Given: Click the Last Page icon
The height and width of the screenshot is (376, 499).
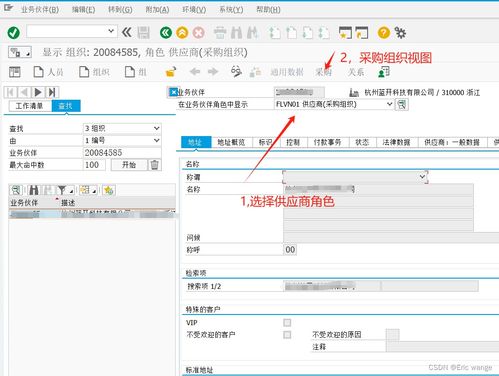Looking at the screenshot, I should point(324,33).
